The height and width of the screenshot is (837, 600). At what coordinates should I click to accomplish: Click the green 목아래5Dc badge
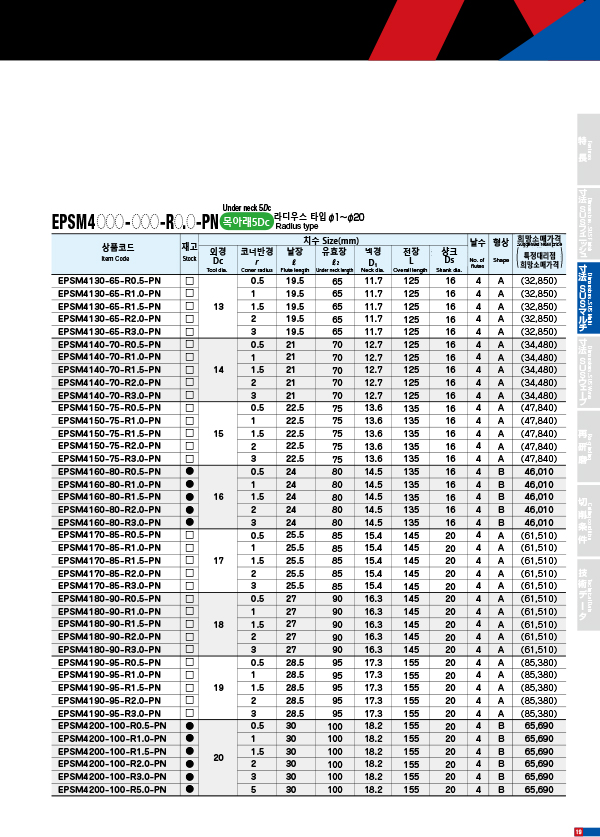tap(247, 222)
